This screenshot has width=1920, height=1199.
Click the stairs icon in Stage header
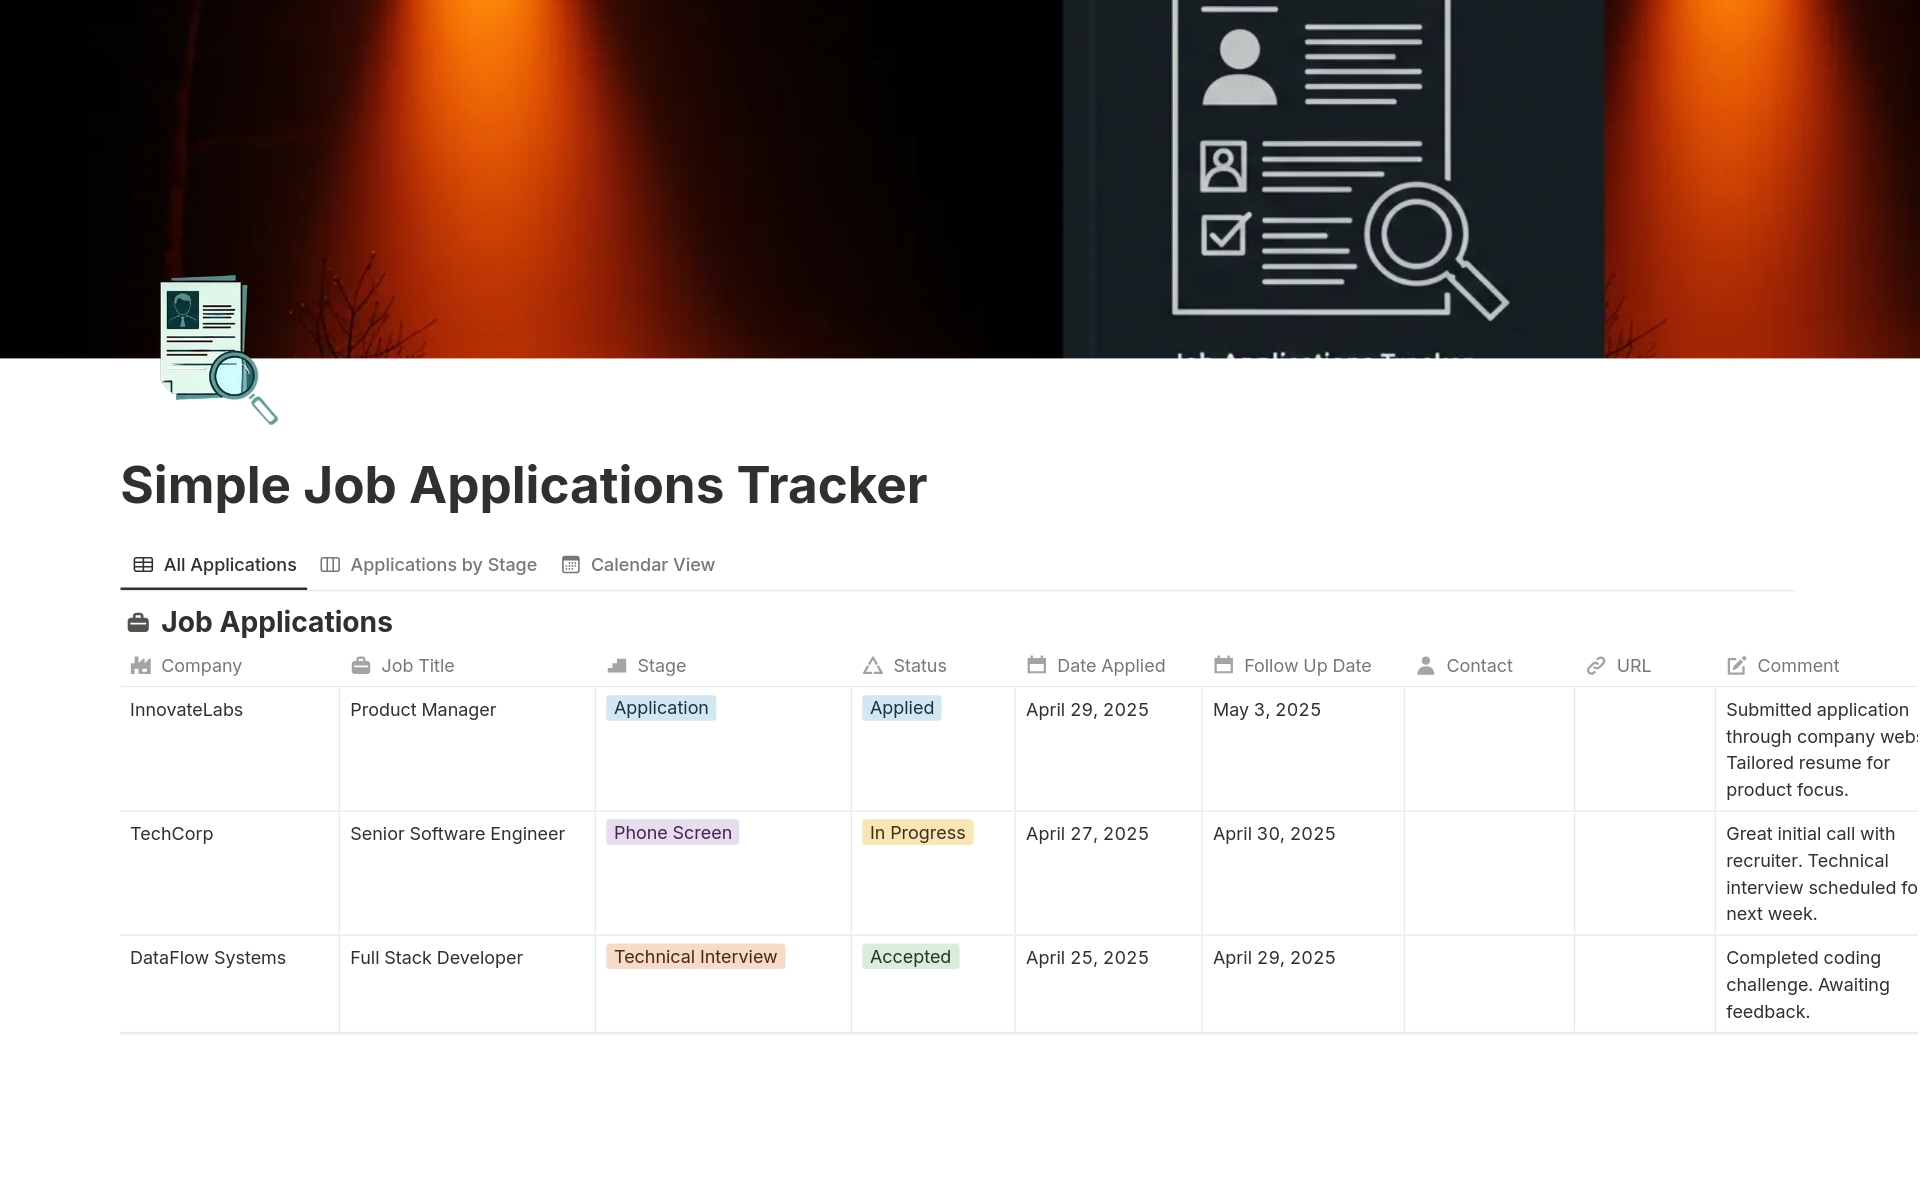click(x=617, y=666)
